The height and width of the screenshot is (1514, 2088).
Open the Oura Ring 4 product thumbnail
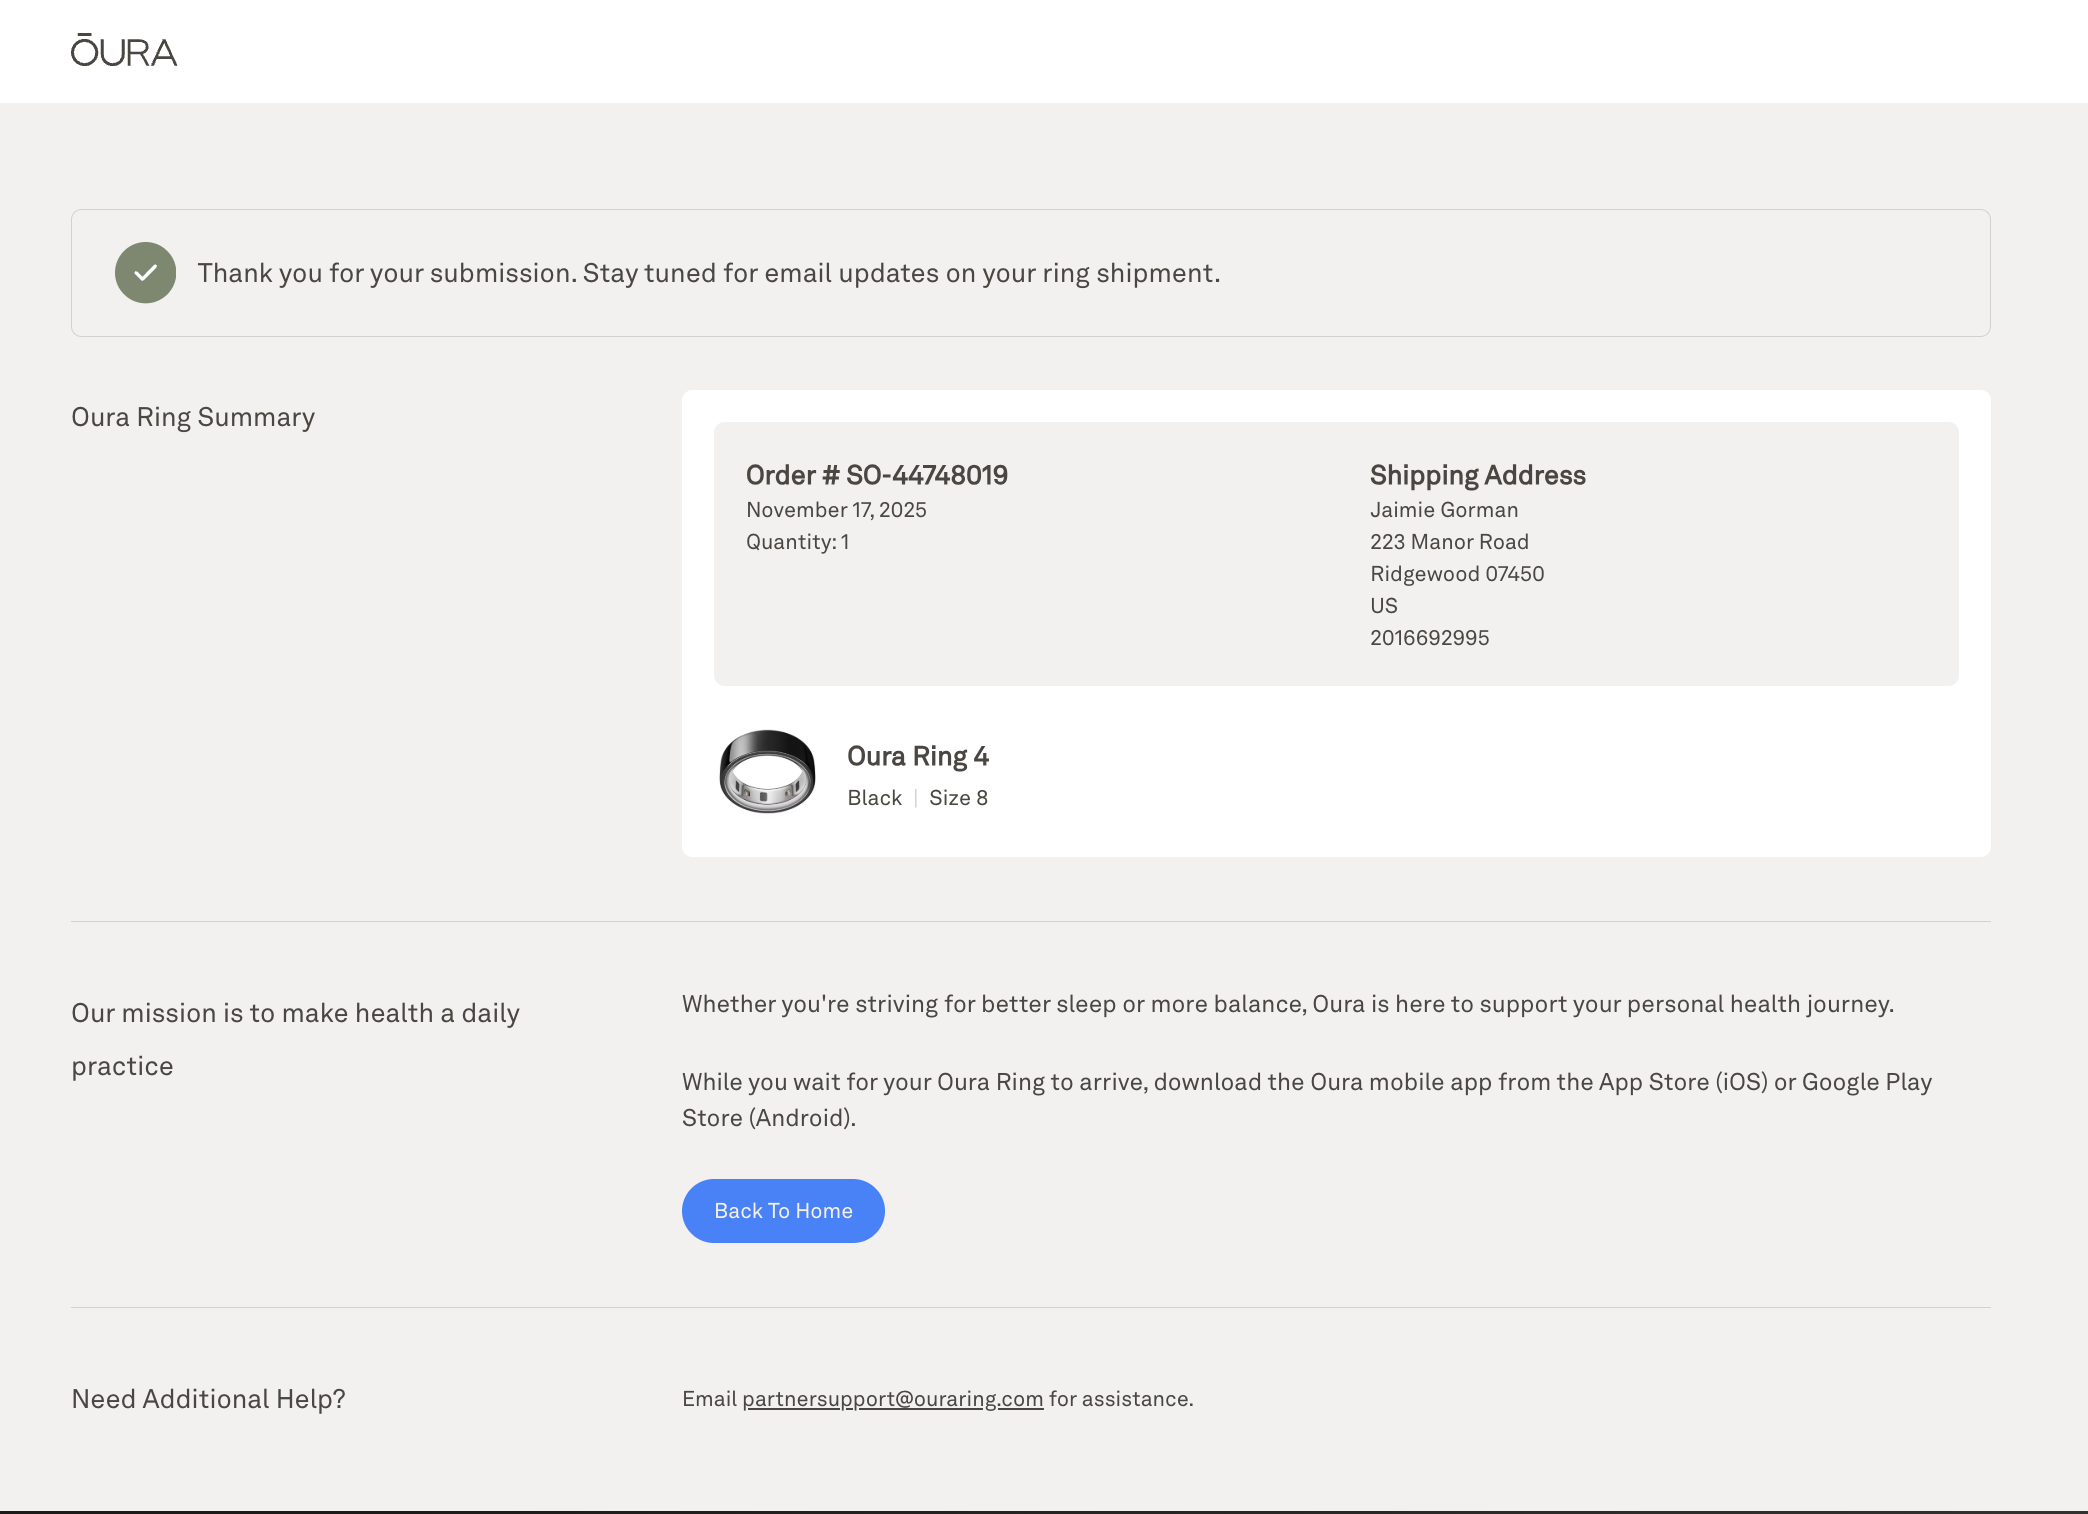tap(767, 771)
